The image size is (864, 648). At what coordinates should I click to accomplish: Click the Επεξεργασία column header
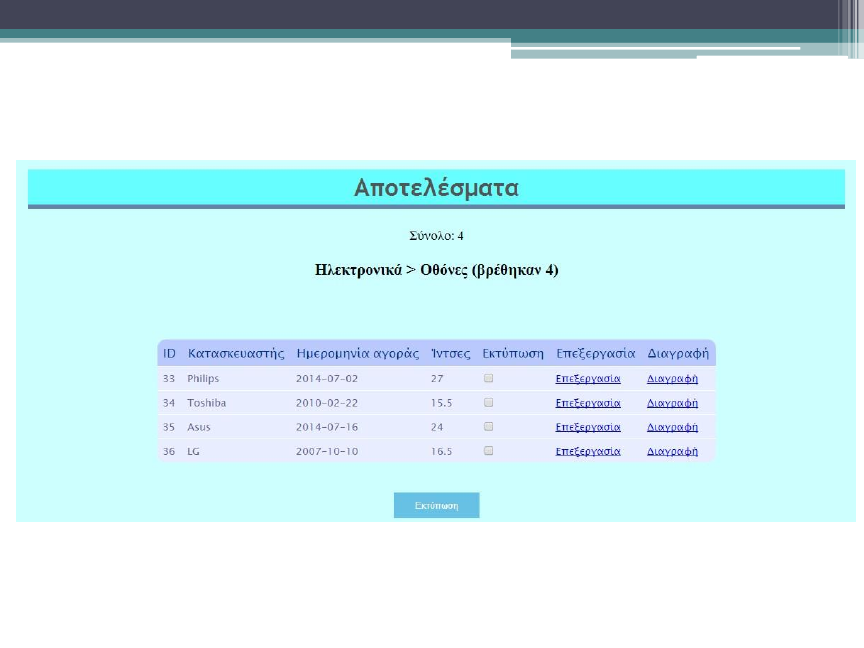click(596, 354)
